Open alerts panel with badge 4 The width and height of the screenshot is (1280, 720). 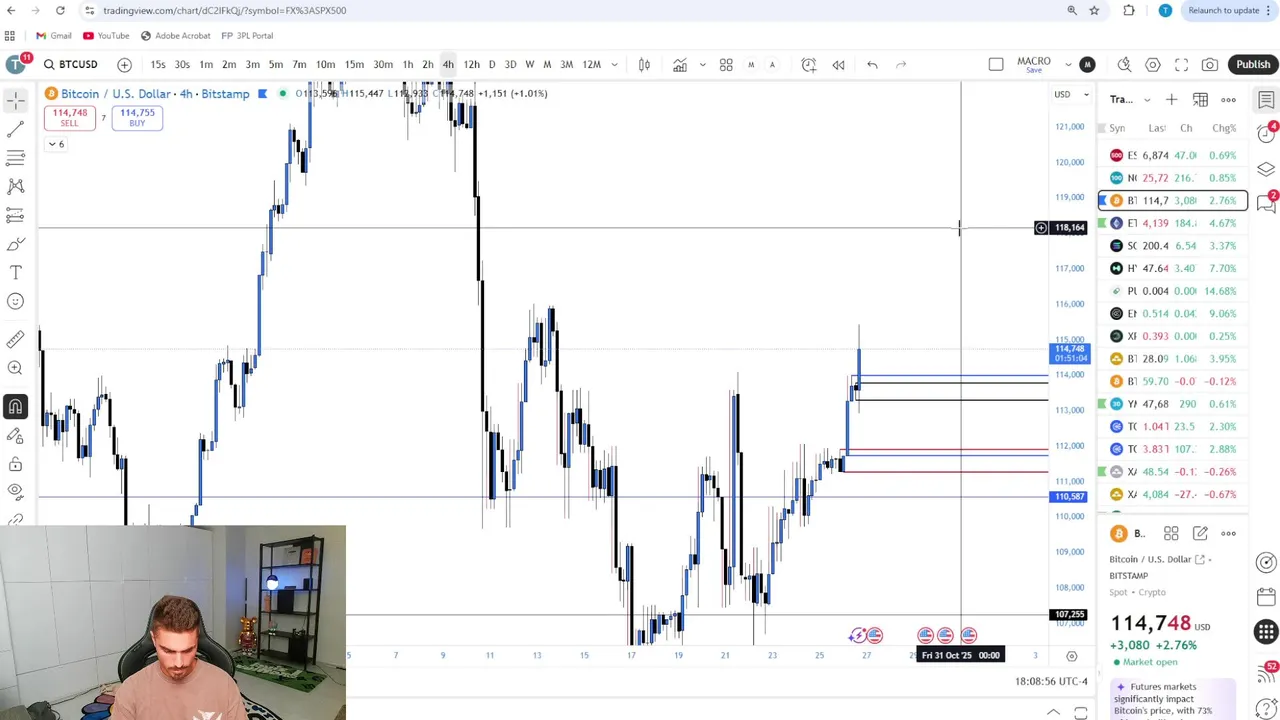[1266, 133]
